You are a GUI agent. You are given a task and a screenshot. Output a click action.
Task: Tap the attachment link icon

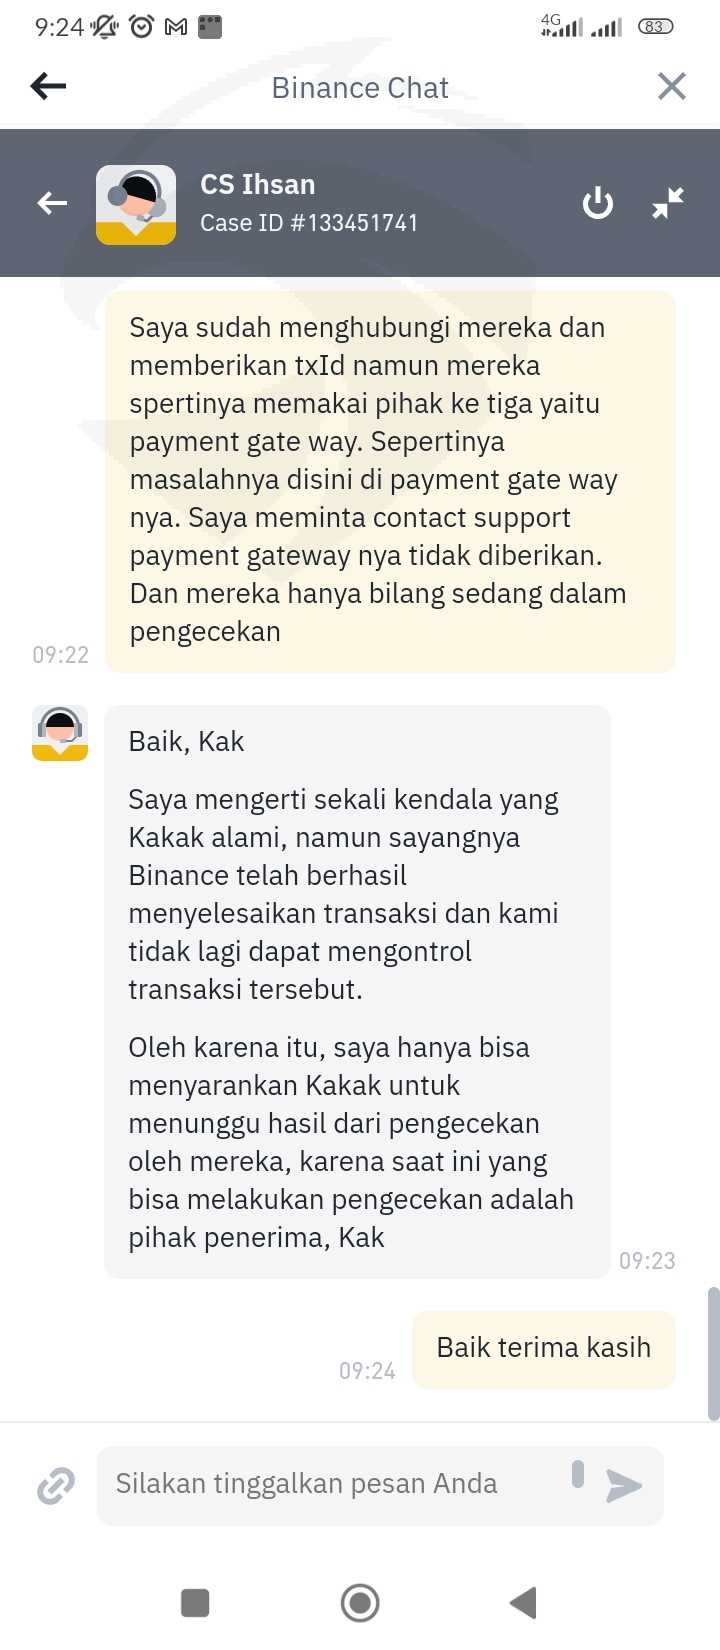tap(56, 1486)
